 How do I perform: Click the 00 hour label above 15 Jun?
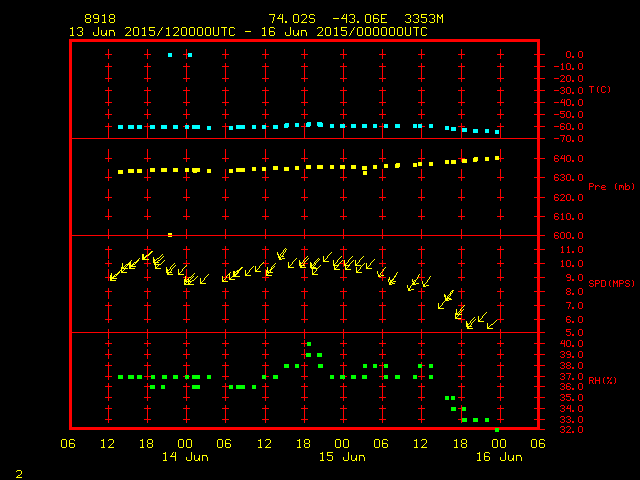342,444
